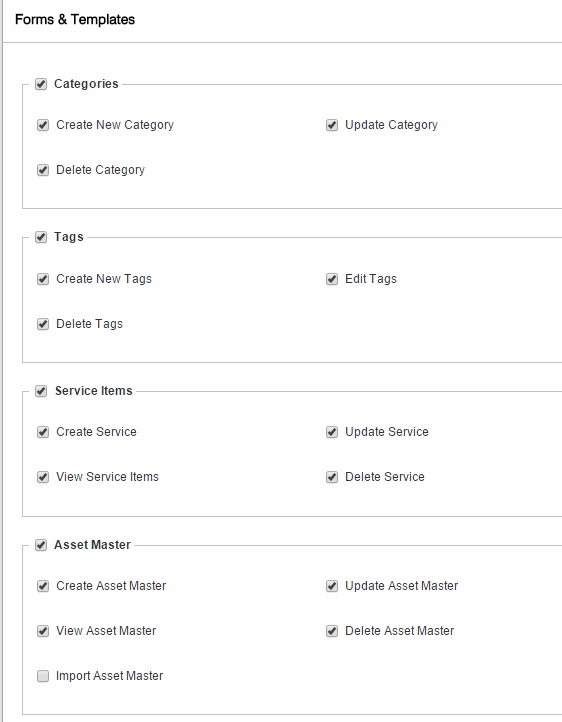This screenshot has width=562, height=722.
Task: Disable the View Asset Master checkbox
Action: (43, 631)
